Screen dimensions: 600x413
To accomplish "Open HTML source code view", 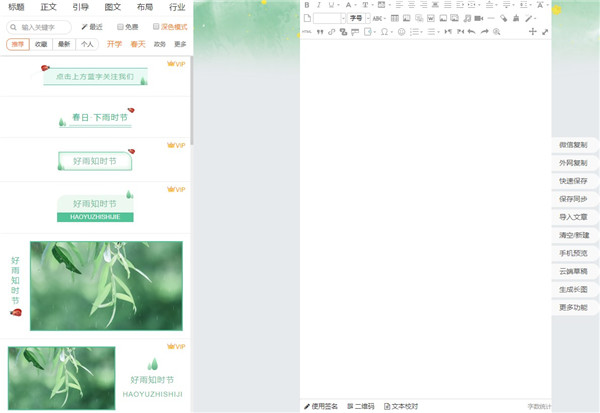I will 307,32.
